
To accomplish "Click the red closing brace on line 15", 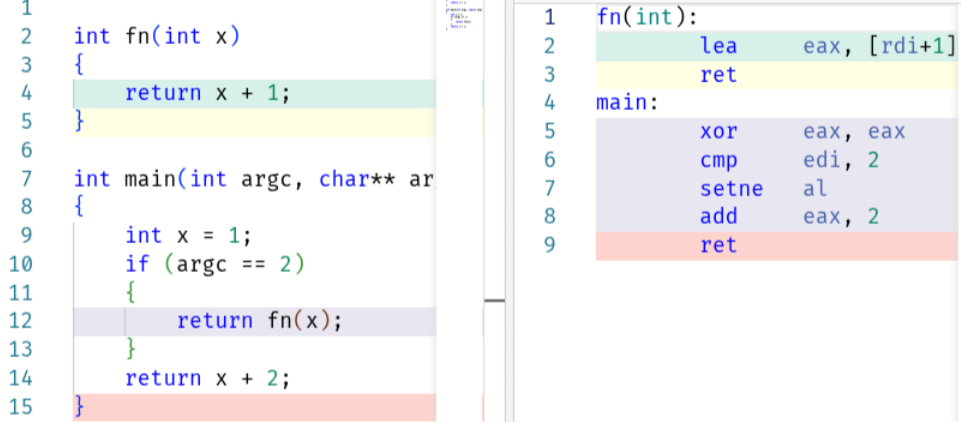I will [x=79, y=407].
